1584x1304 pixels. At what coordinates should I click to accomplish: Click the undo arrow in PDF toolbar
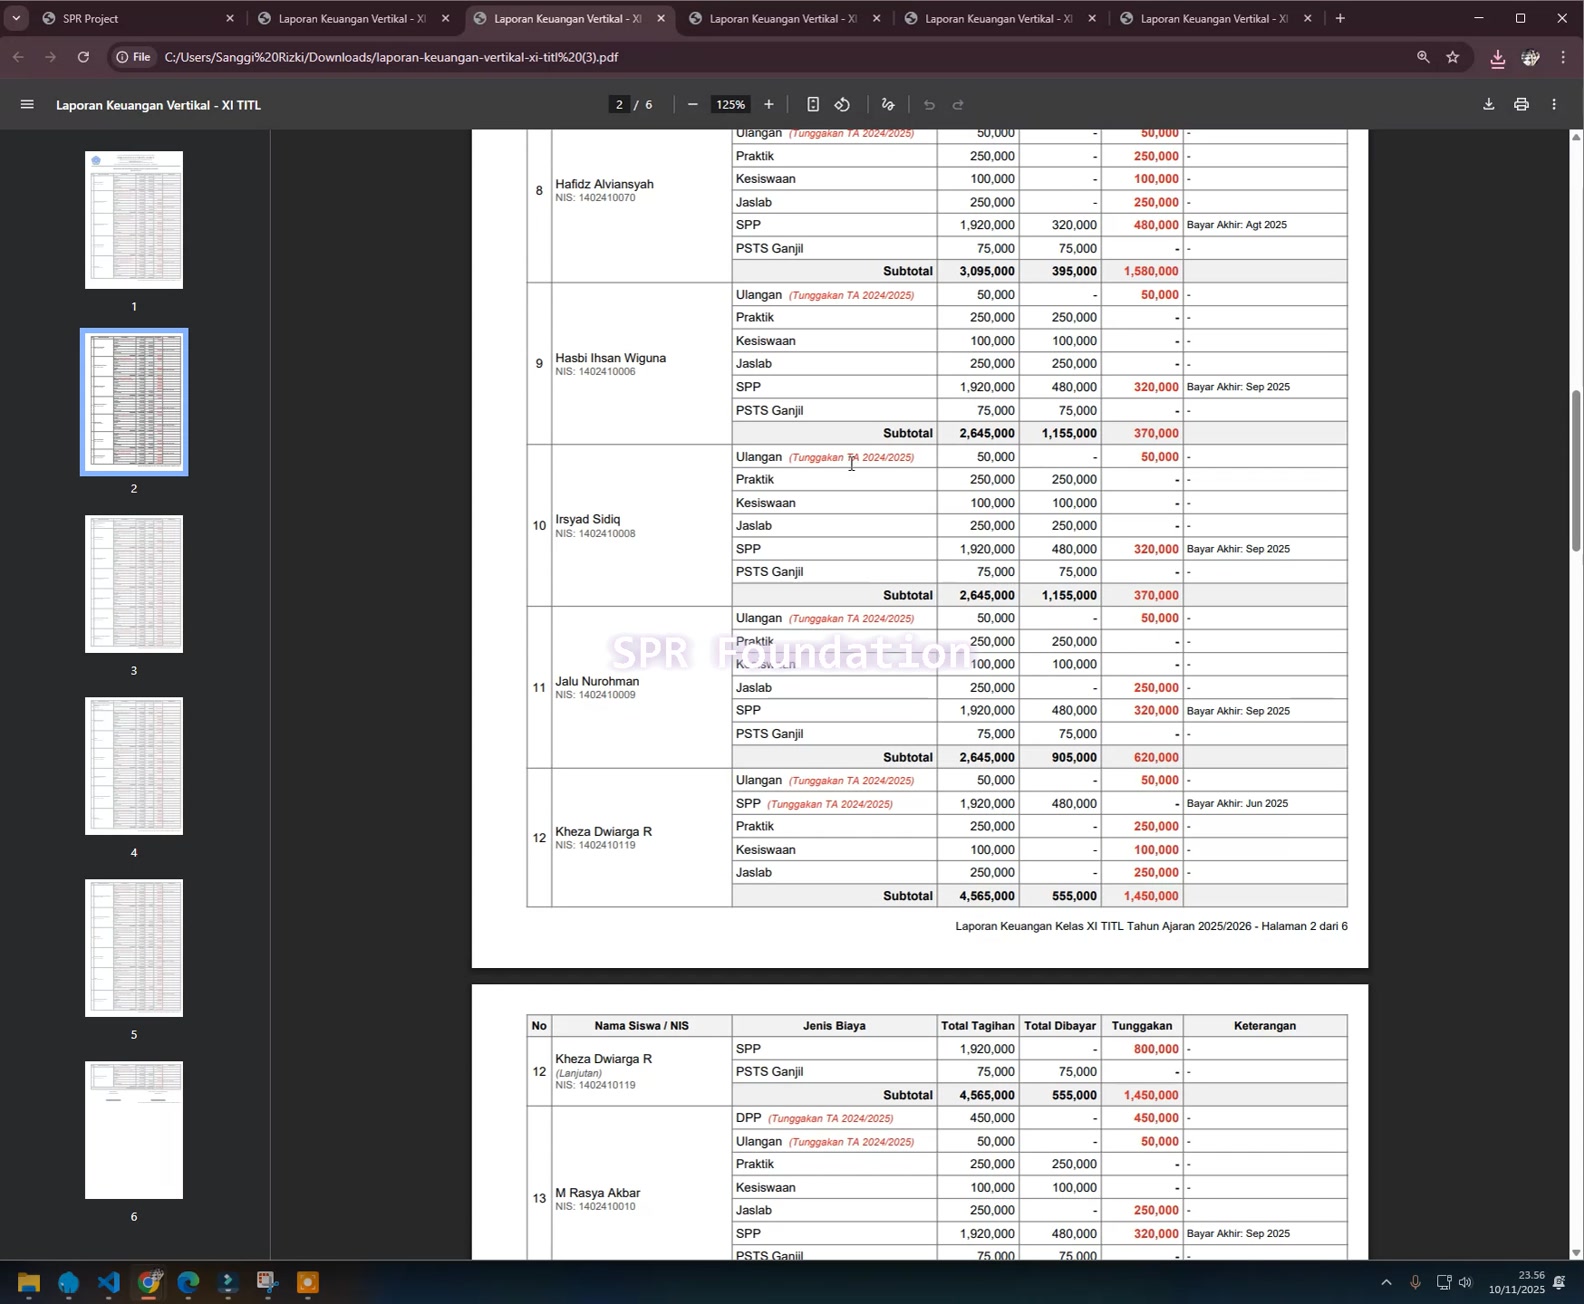[929, 104]
